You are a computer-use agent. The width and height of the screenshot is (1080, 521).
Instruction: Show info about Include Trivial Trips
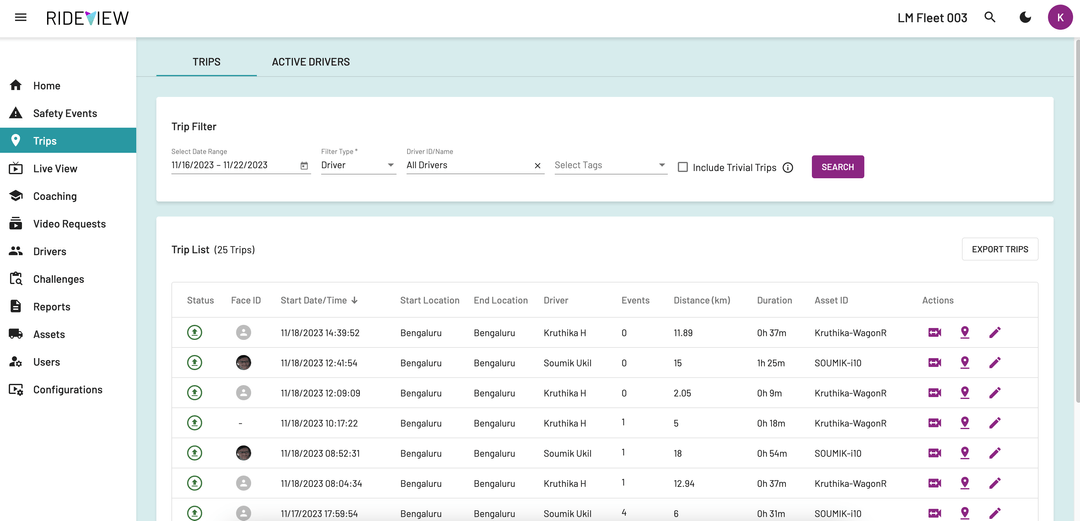788,167
